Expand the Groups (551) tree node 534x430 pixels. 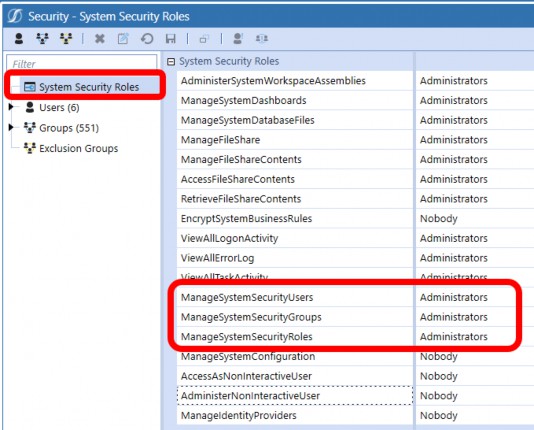coord(11,127)
